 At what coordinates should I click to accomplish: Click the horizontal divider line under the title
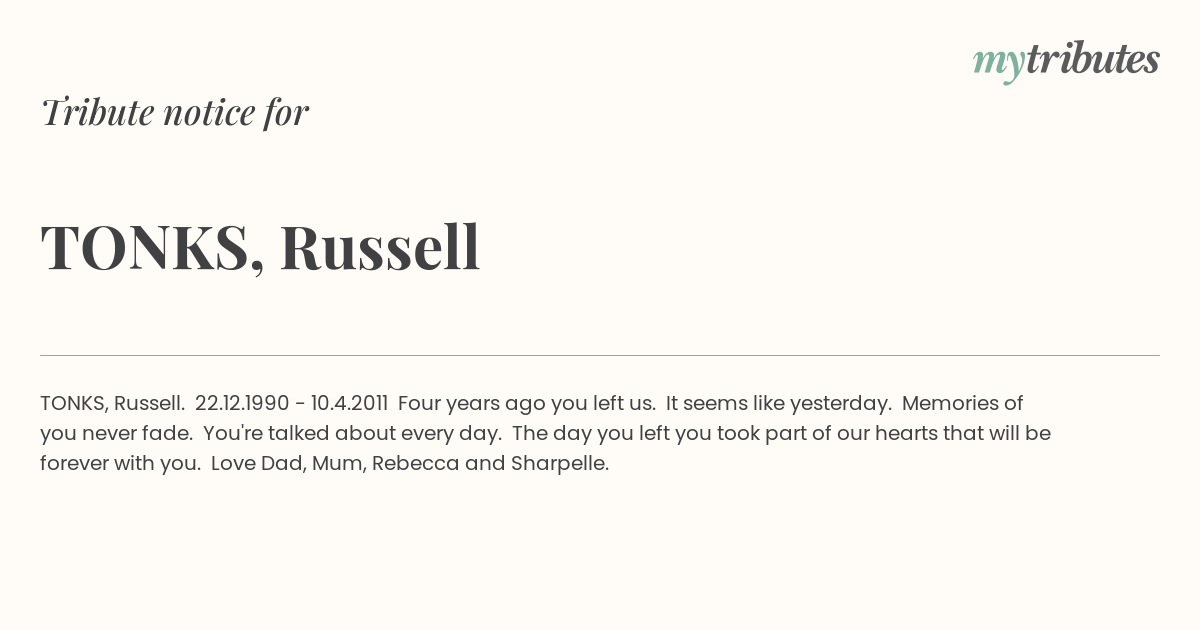[600, 355]
